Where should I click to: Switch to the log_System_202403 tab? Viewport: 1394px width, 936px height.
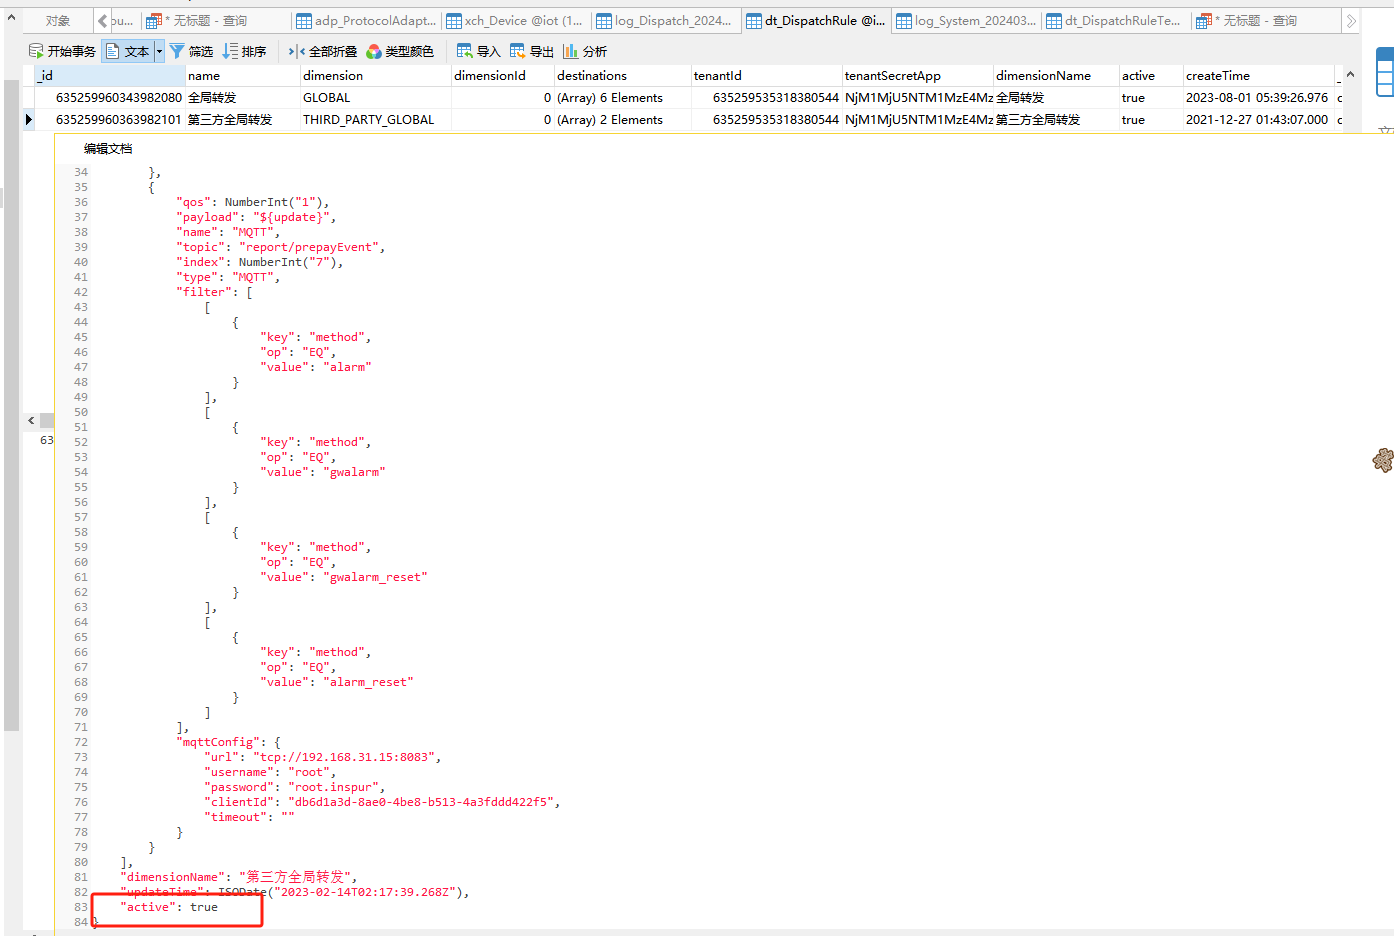point(966,20)
